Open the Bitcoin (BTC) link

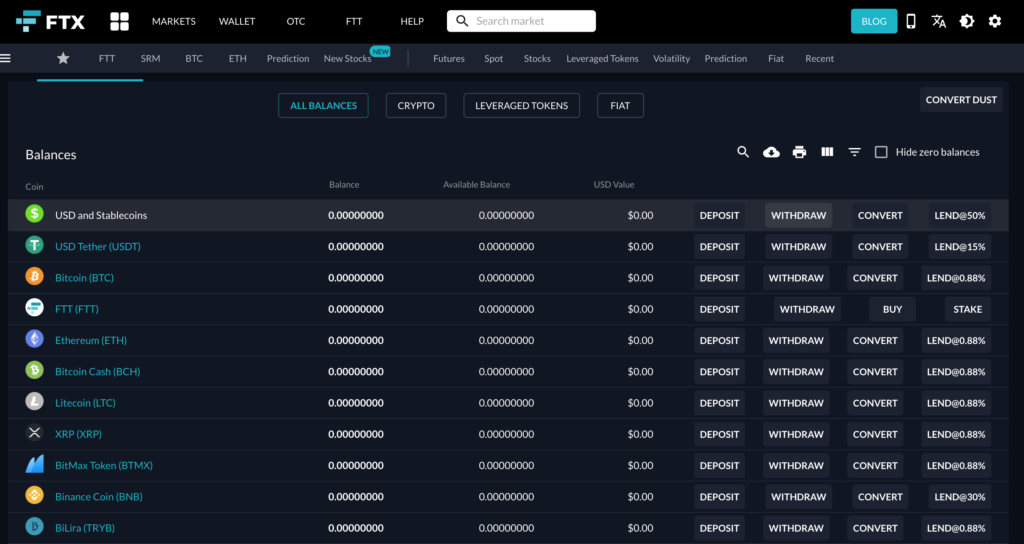tap(84, 278)
